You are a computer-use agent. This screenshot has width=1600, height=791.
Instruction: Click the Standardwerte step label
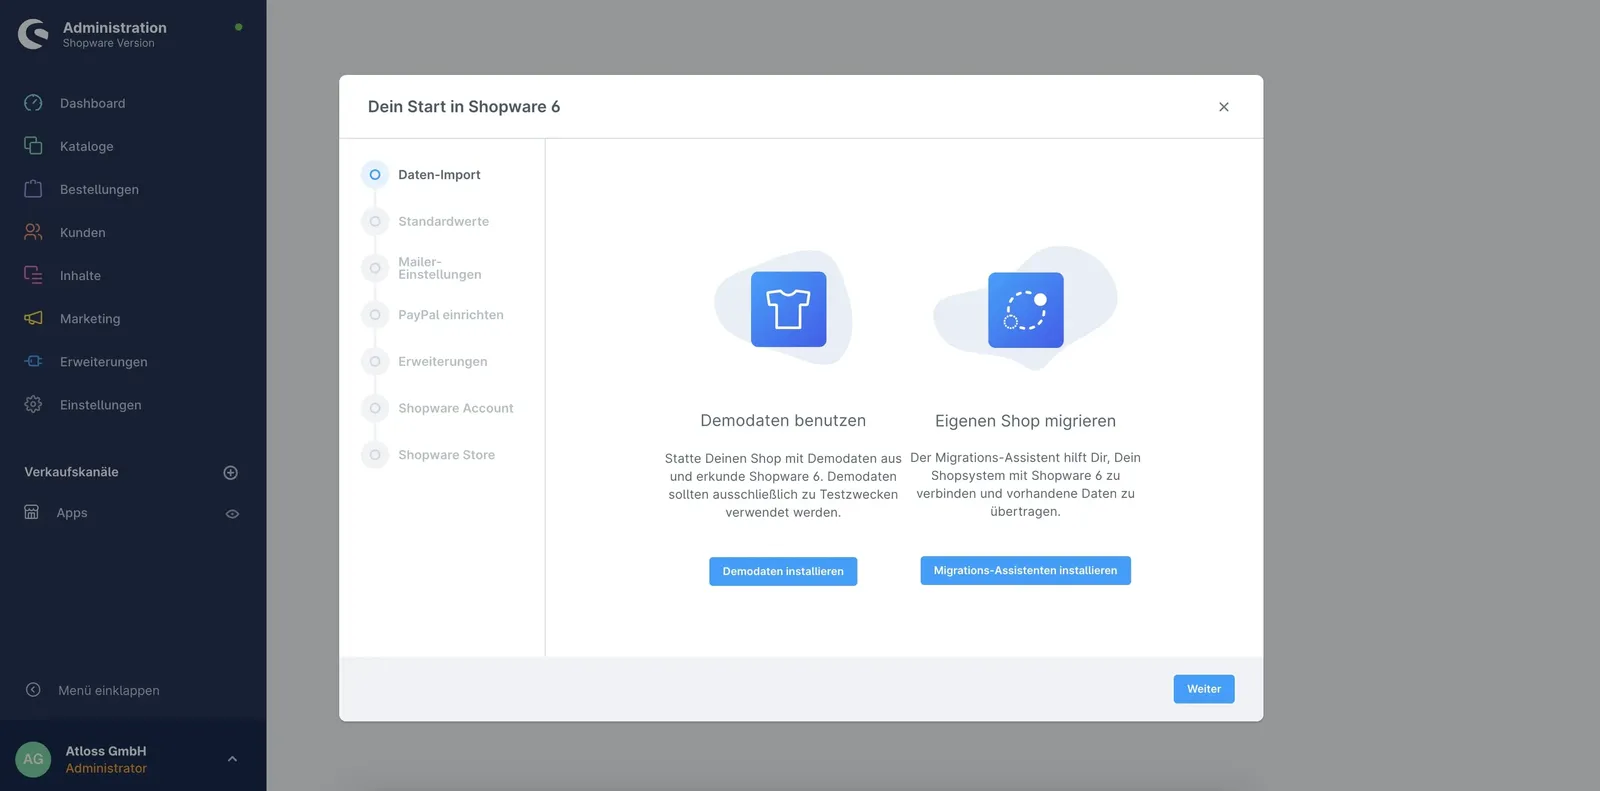(443, 221)
